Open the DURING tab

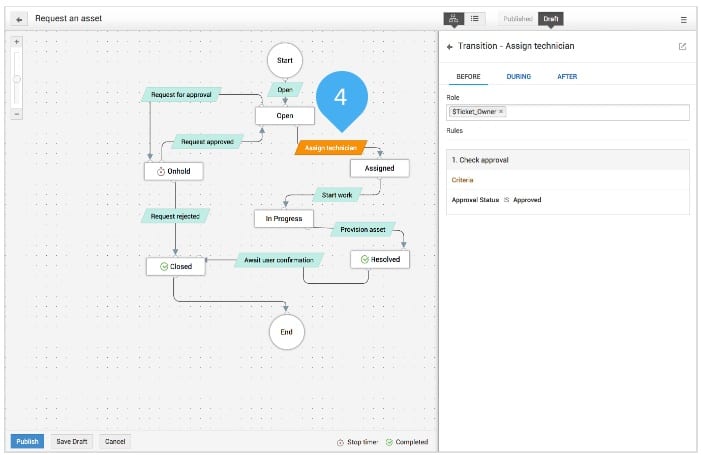[519, 76]
